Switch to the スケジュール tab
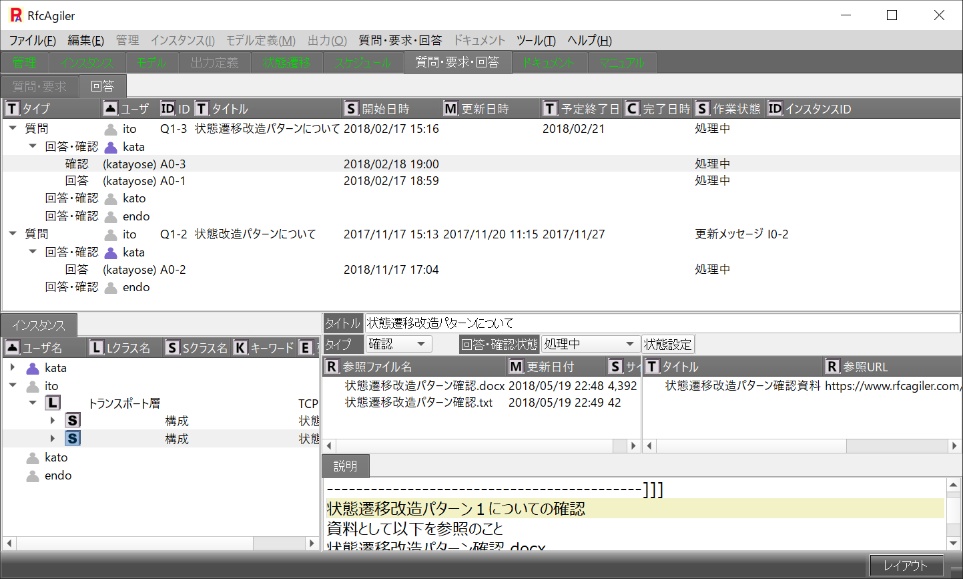Viewport: 963px width, 579px height. coord(363,63)
